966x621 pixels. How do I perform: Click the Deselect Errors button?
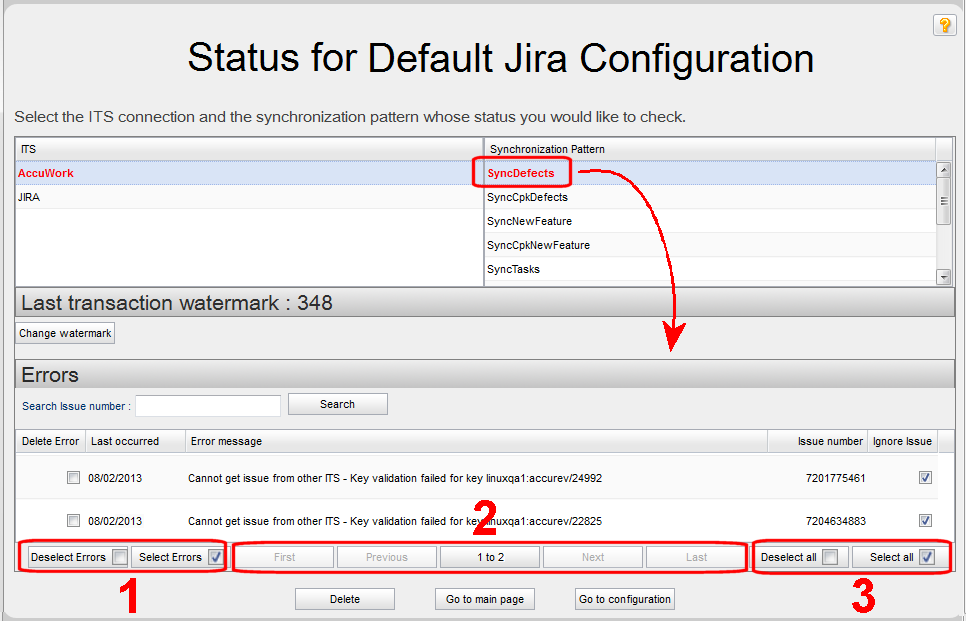[78, 557]
